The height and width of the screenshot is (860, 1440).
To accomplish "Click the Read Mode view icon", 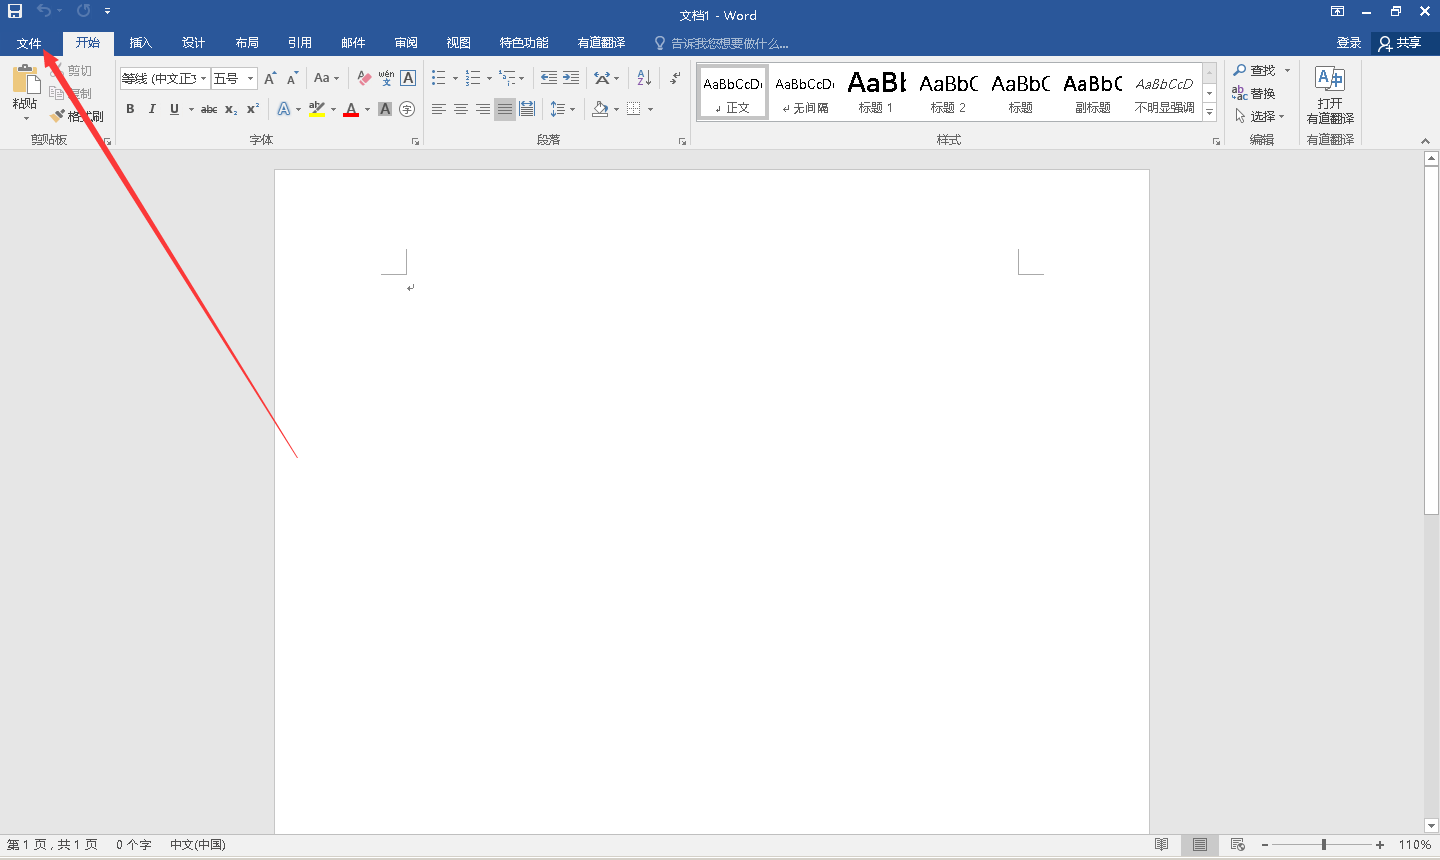I will (x=1161, y=845).
